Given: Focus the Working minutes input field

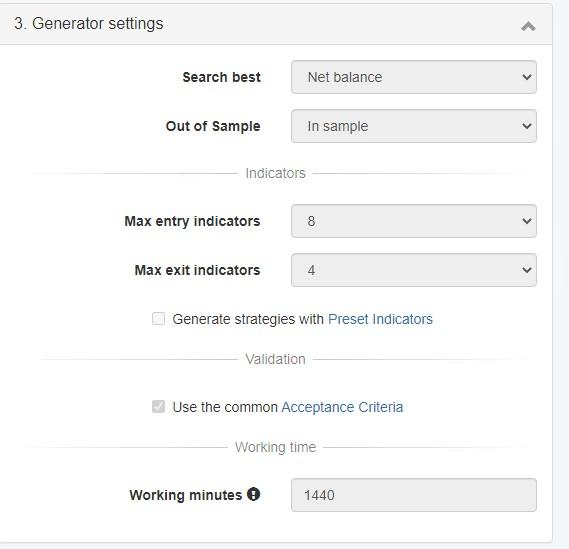Looking at the screenshot, I should (414, 495).
